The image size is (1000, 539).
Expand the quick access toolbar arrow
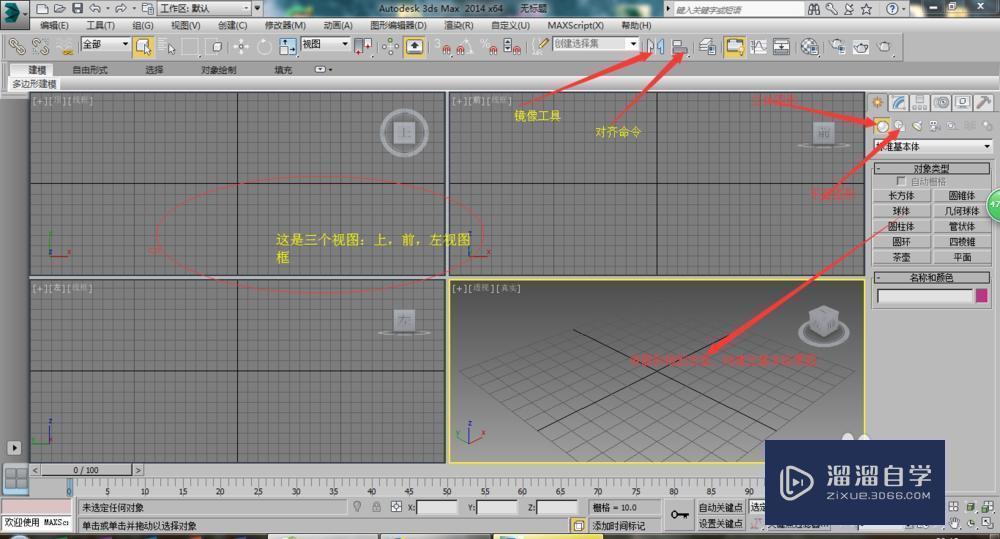click(x=258, y=8)
